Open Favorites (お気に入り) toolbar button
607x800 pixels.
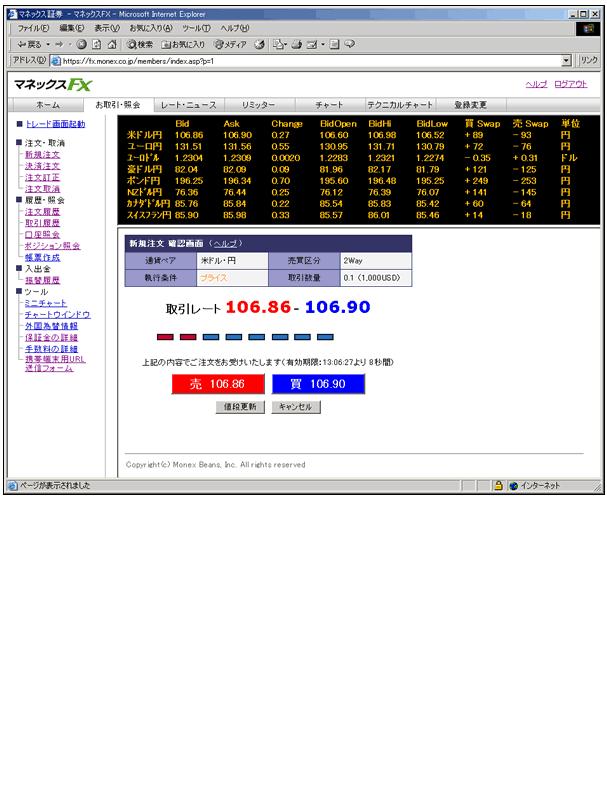point(183,44)
